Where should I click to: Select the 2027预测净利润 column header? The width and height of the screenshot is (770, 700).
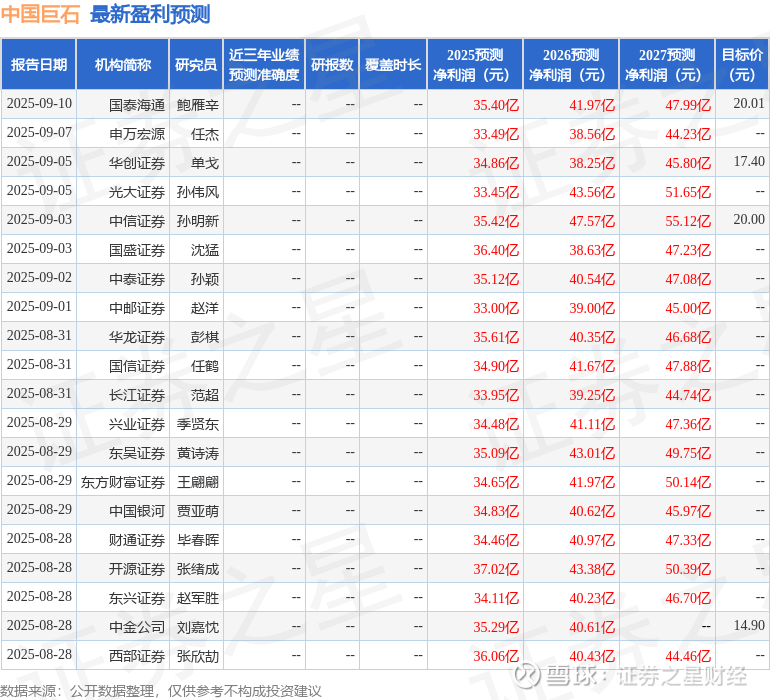tap(667, 64)
